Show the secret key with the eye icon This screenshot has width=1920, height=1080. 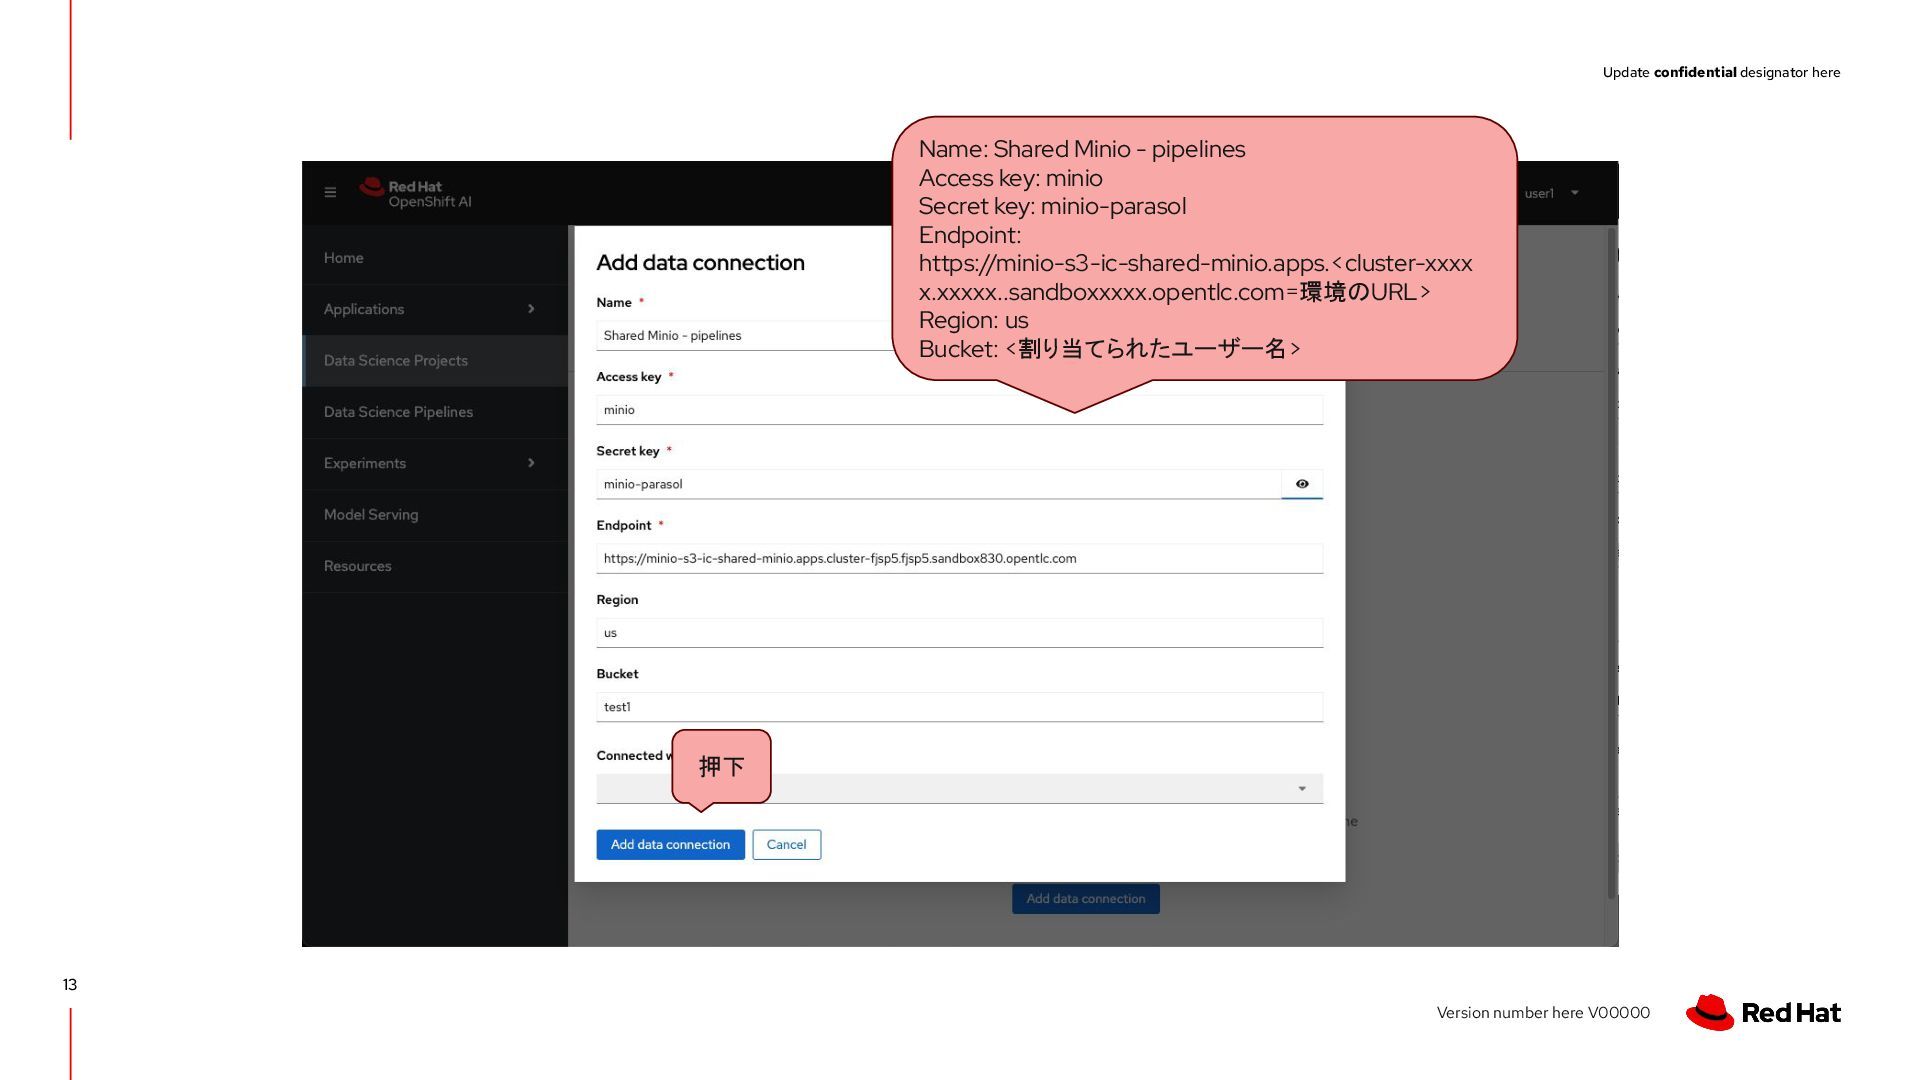click(1302, 484)
